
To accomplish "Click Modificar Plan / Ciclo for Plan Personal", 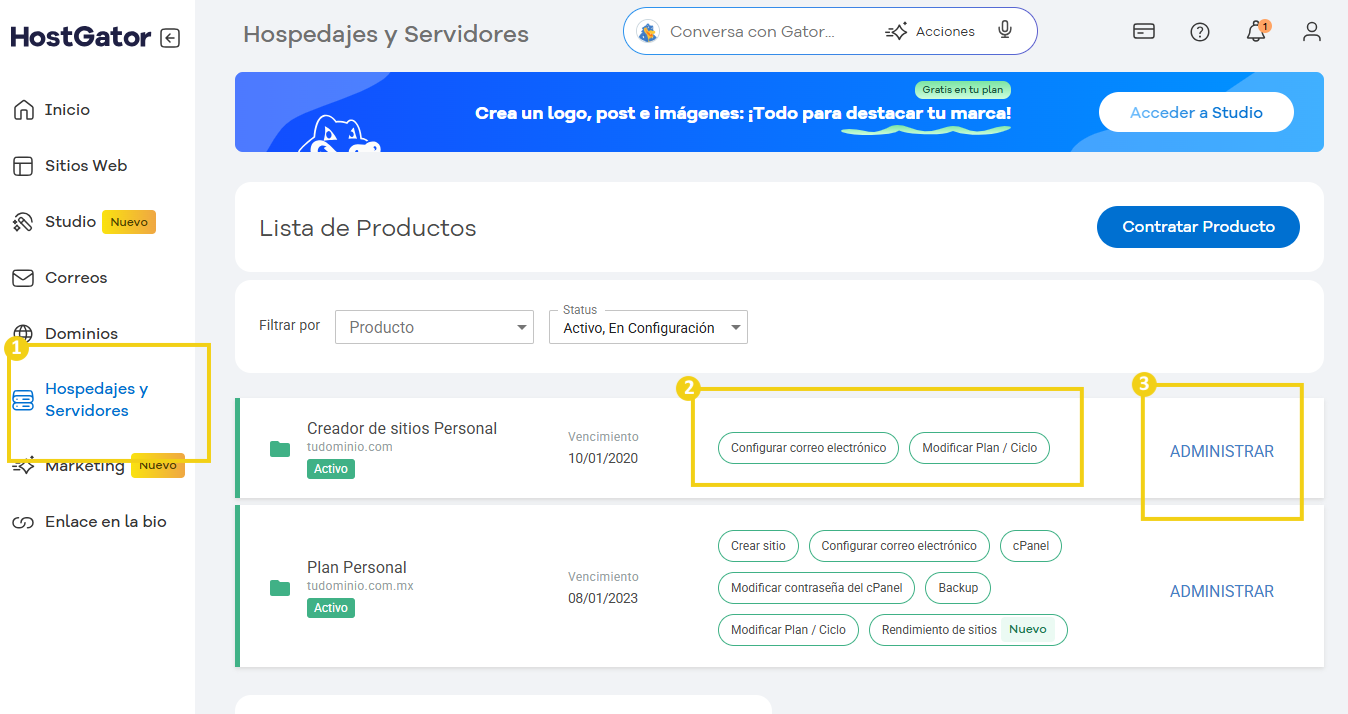I will (x=788, y=630).
